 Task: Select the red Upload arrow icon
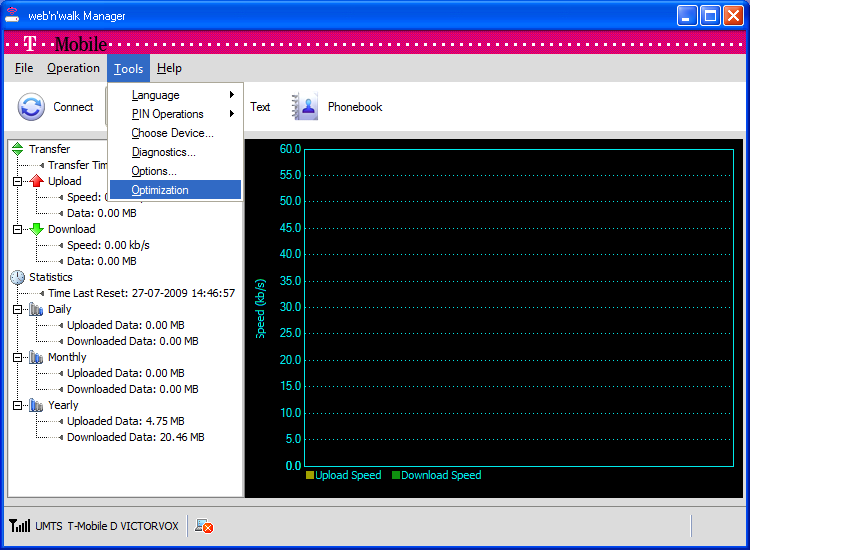click(36, 181)
